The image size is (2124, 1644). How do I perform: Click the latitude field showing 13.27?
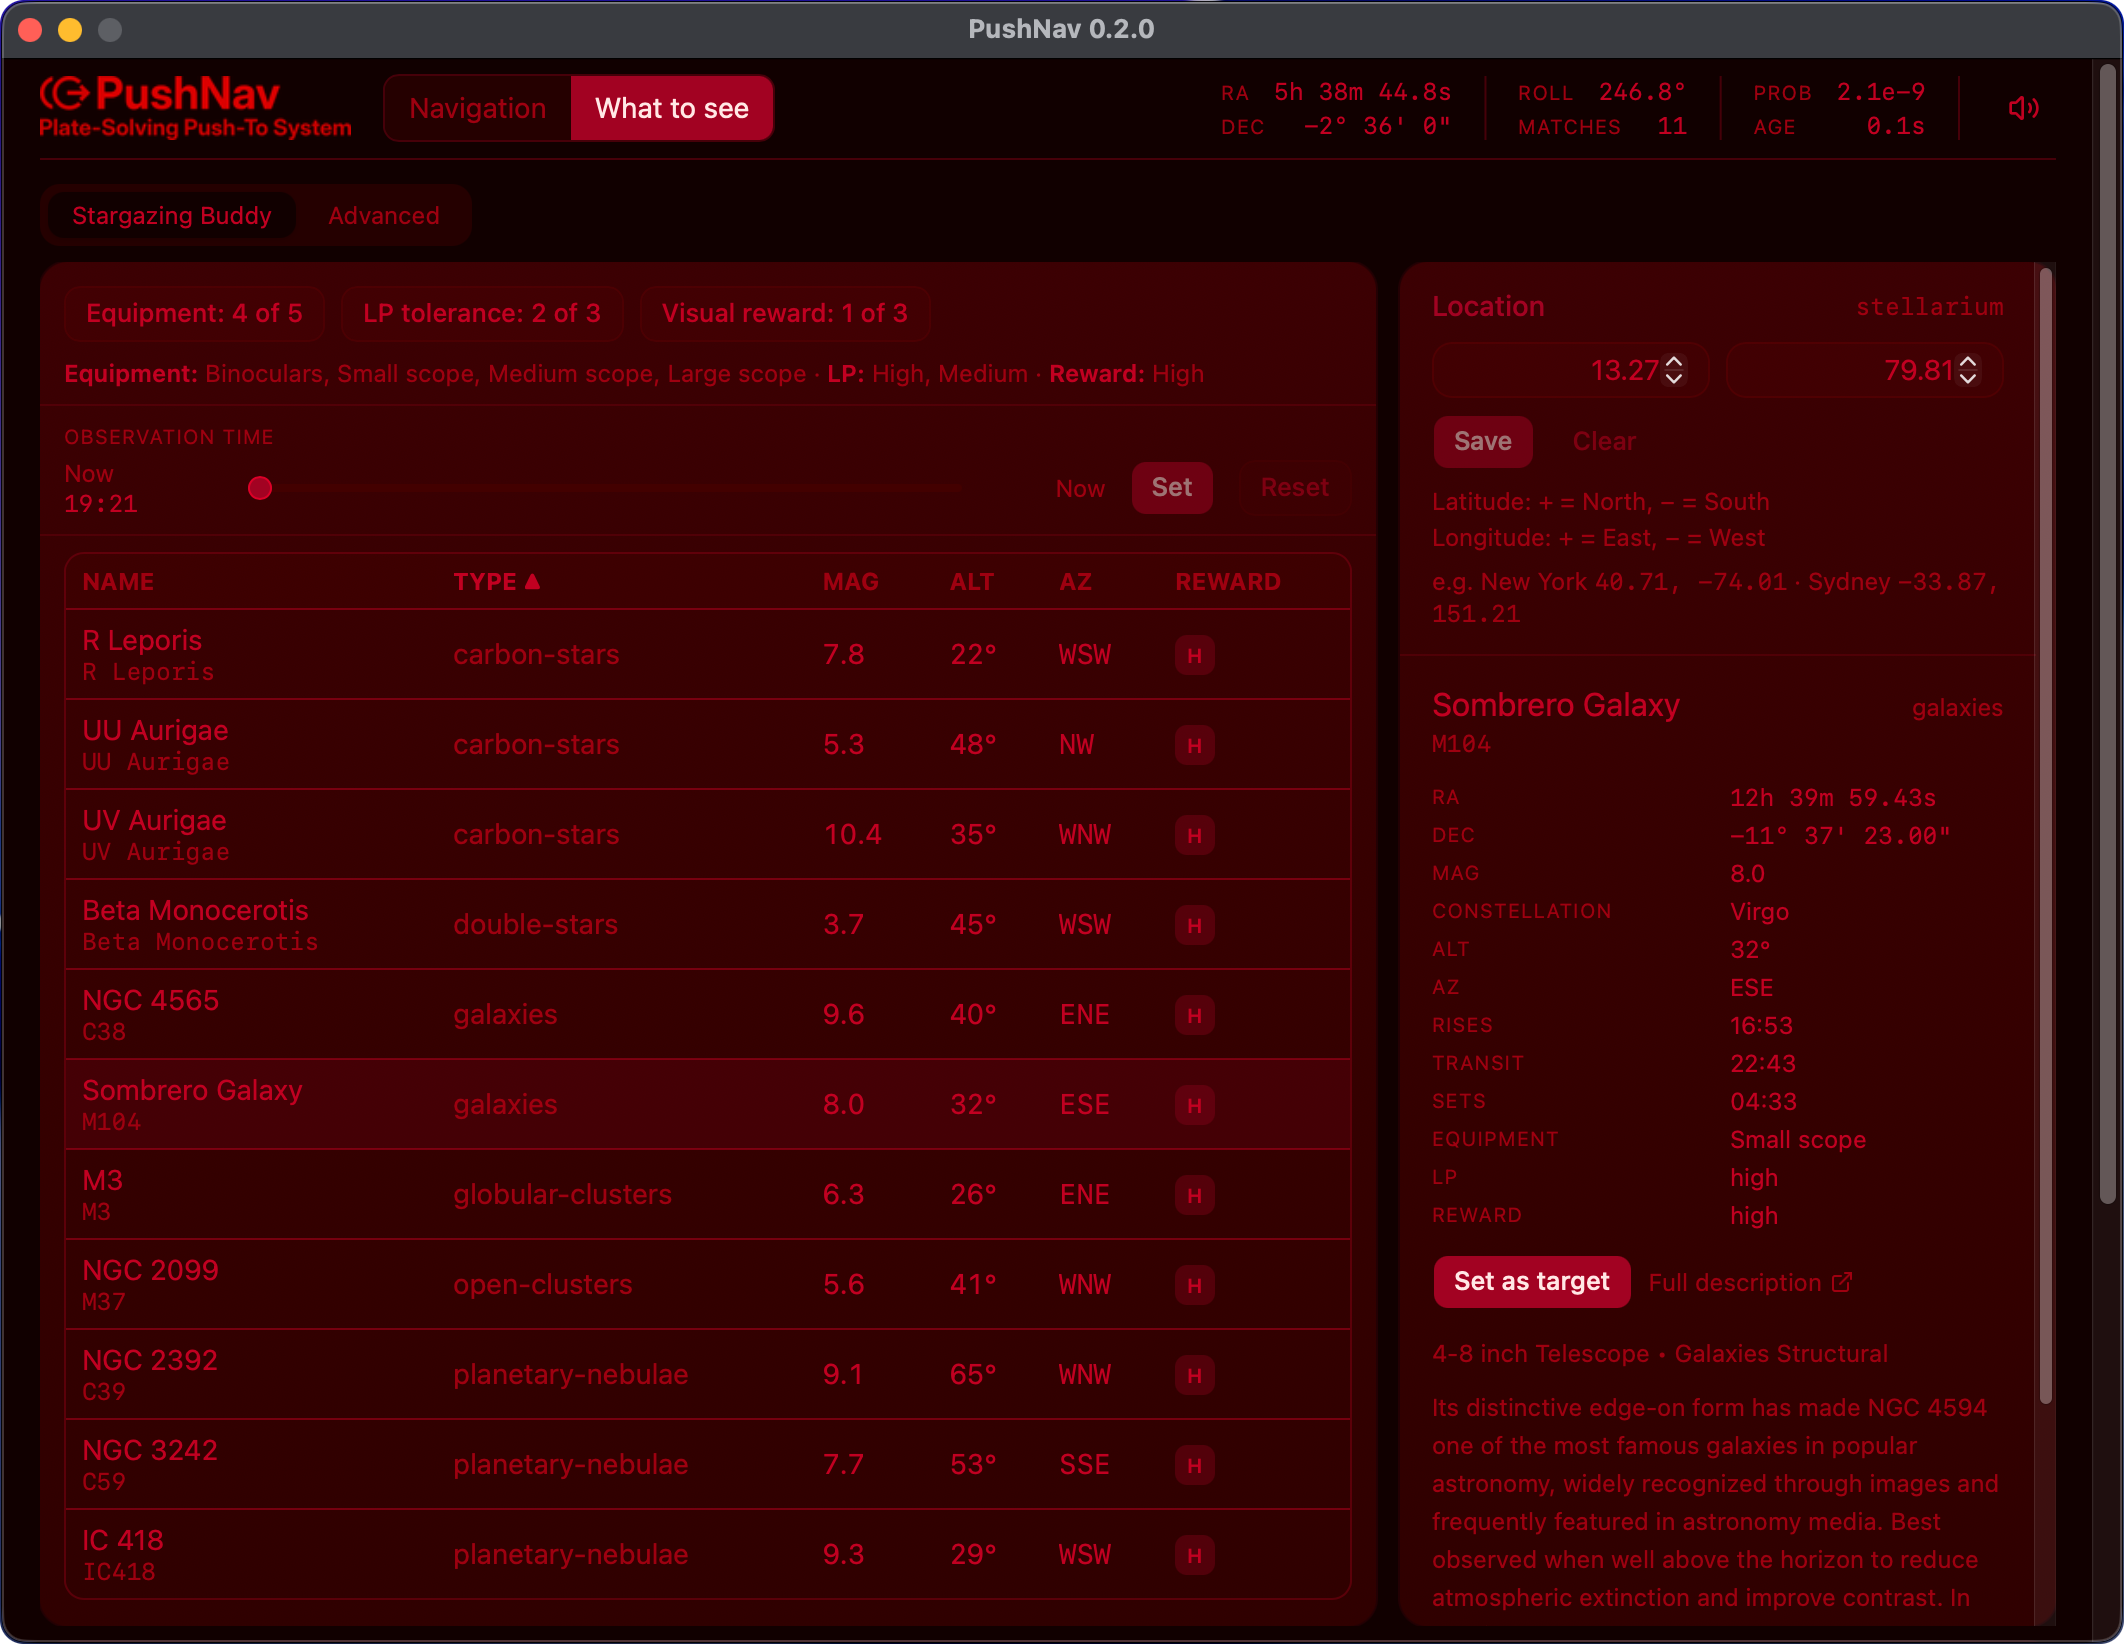(1571, 370)
